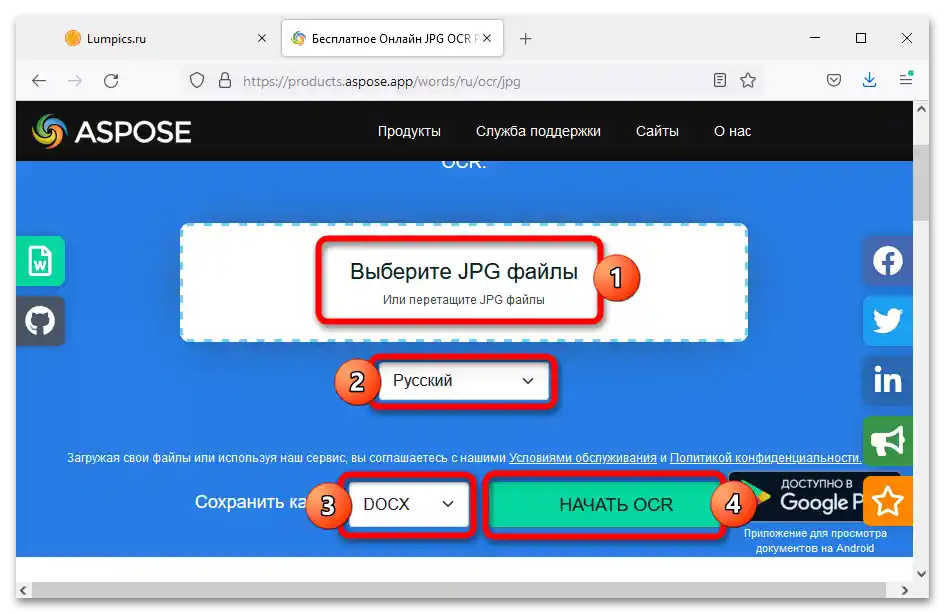Image resolution: width=945 pixels, height=614 pixels.
Task: Save page to Pocket
Action: coord(834,80)
